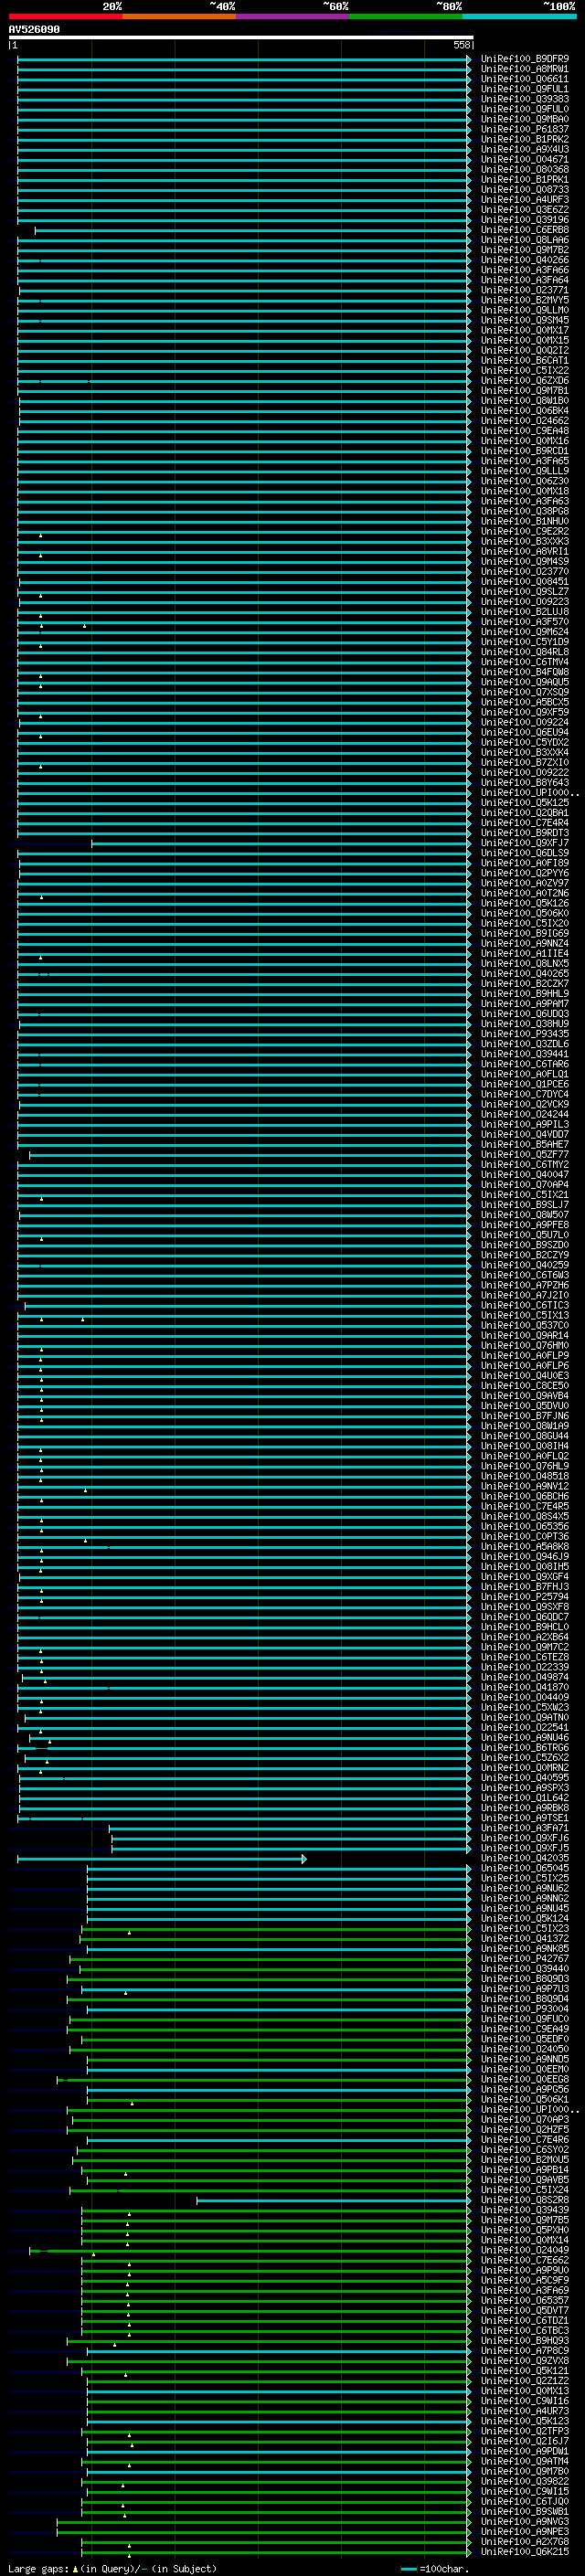
Task: Select the UniRef100_Q9FUL1 hit label
Action: tap(525, 89)
